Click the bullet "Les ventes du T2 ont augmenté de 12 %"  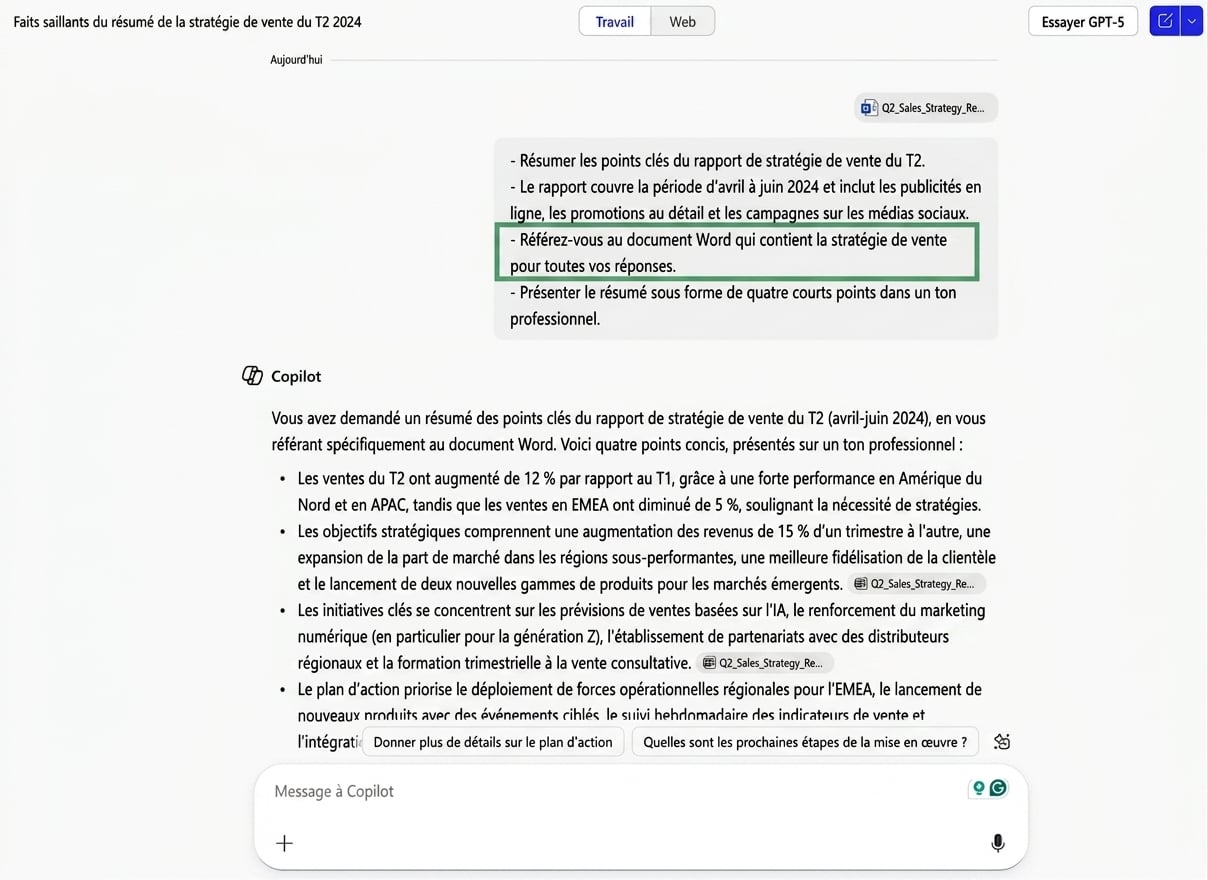coord(640,492)
